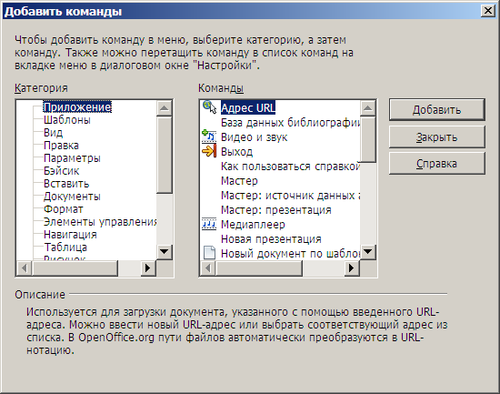Click category list vertical scrollbar thumb

(x=164, y=155)
